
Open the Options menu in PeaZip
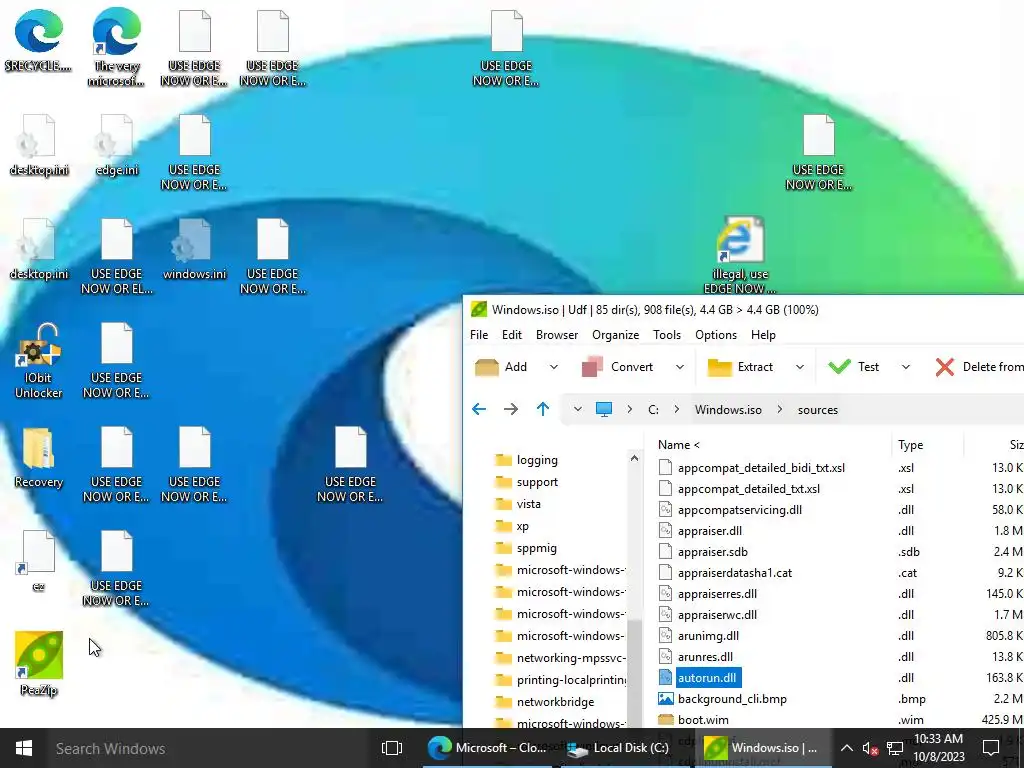coord(716,335)
